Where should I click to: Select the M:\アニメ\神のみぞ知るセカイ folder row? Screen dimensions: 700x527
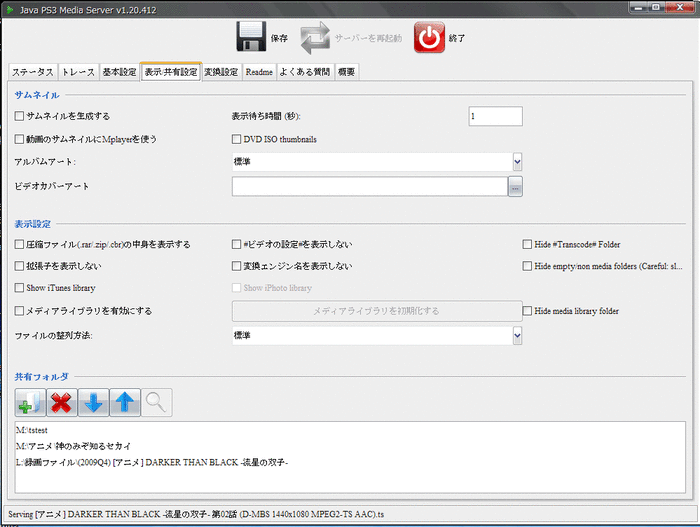(x=350, y=446)
